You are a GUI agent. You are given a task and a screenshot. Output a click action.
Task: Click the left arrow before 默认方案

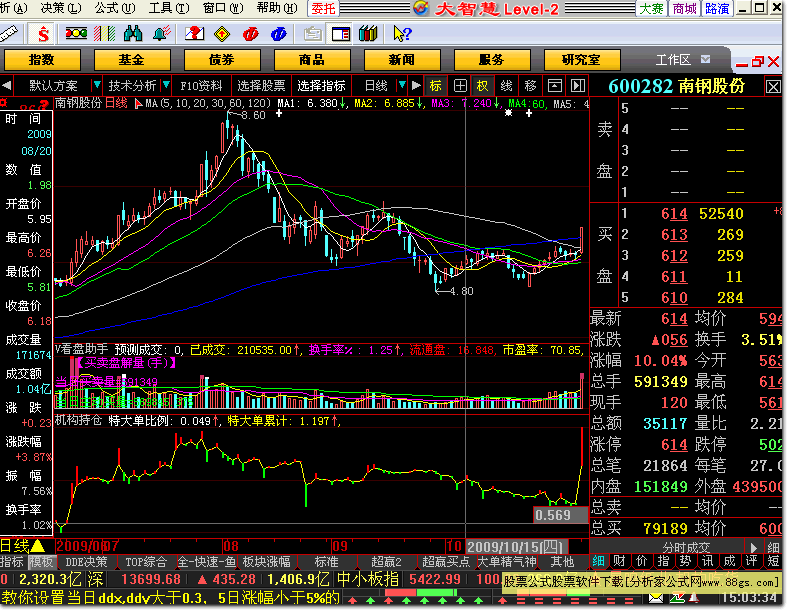[7, 86]
